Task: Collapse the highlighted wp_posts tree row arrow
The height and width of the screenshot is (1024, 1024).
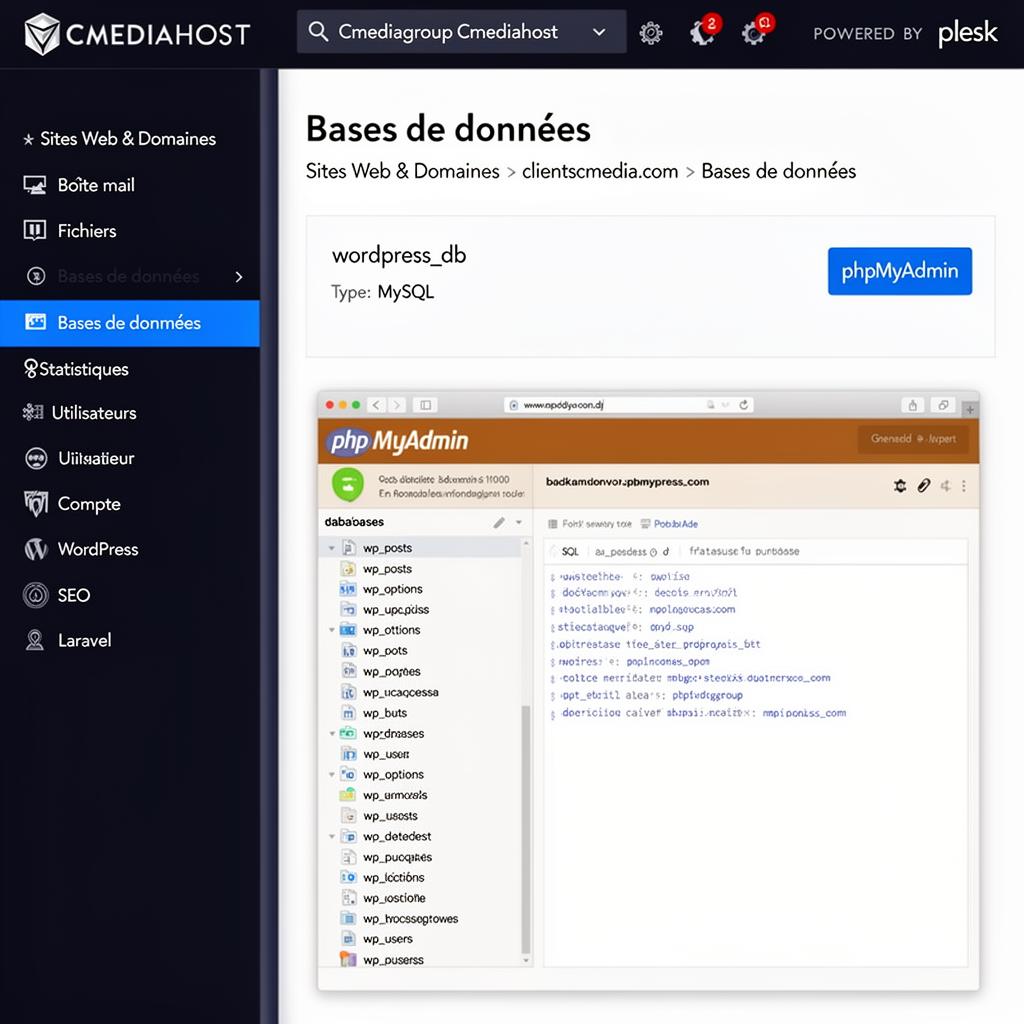Action: (x=332, y=548)
